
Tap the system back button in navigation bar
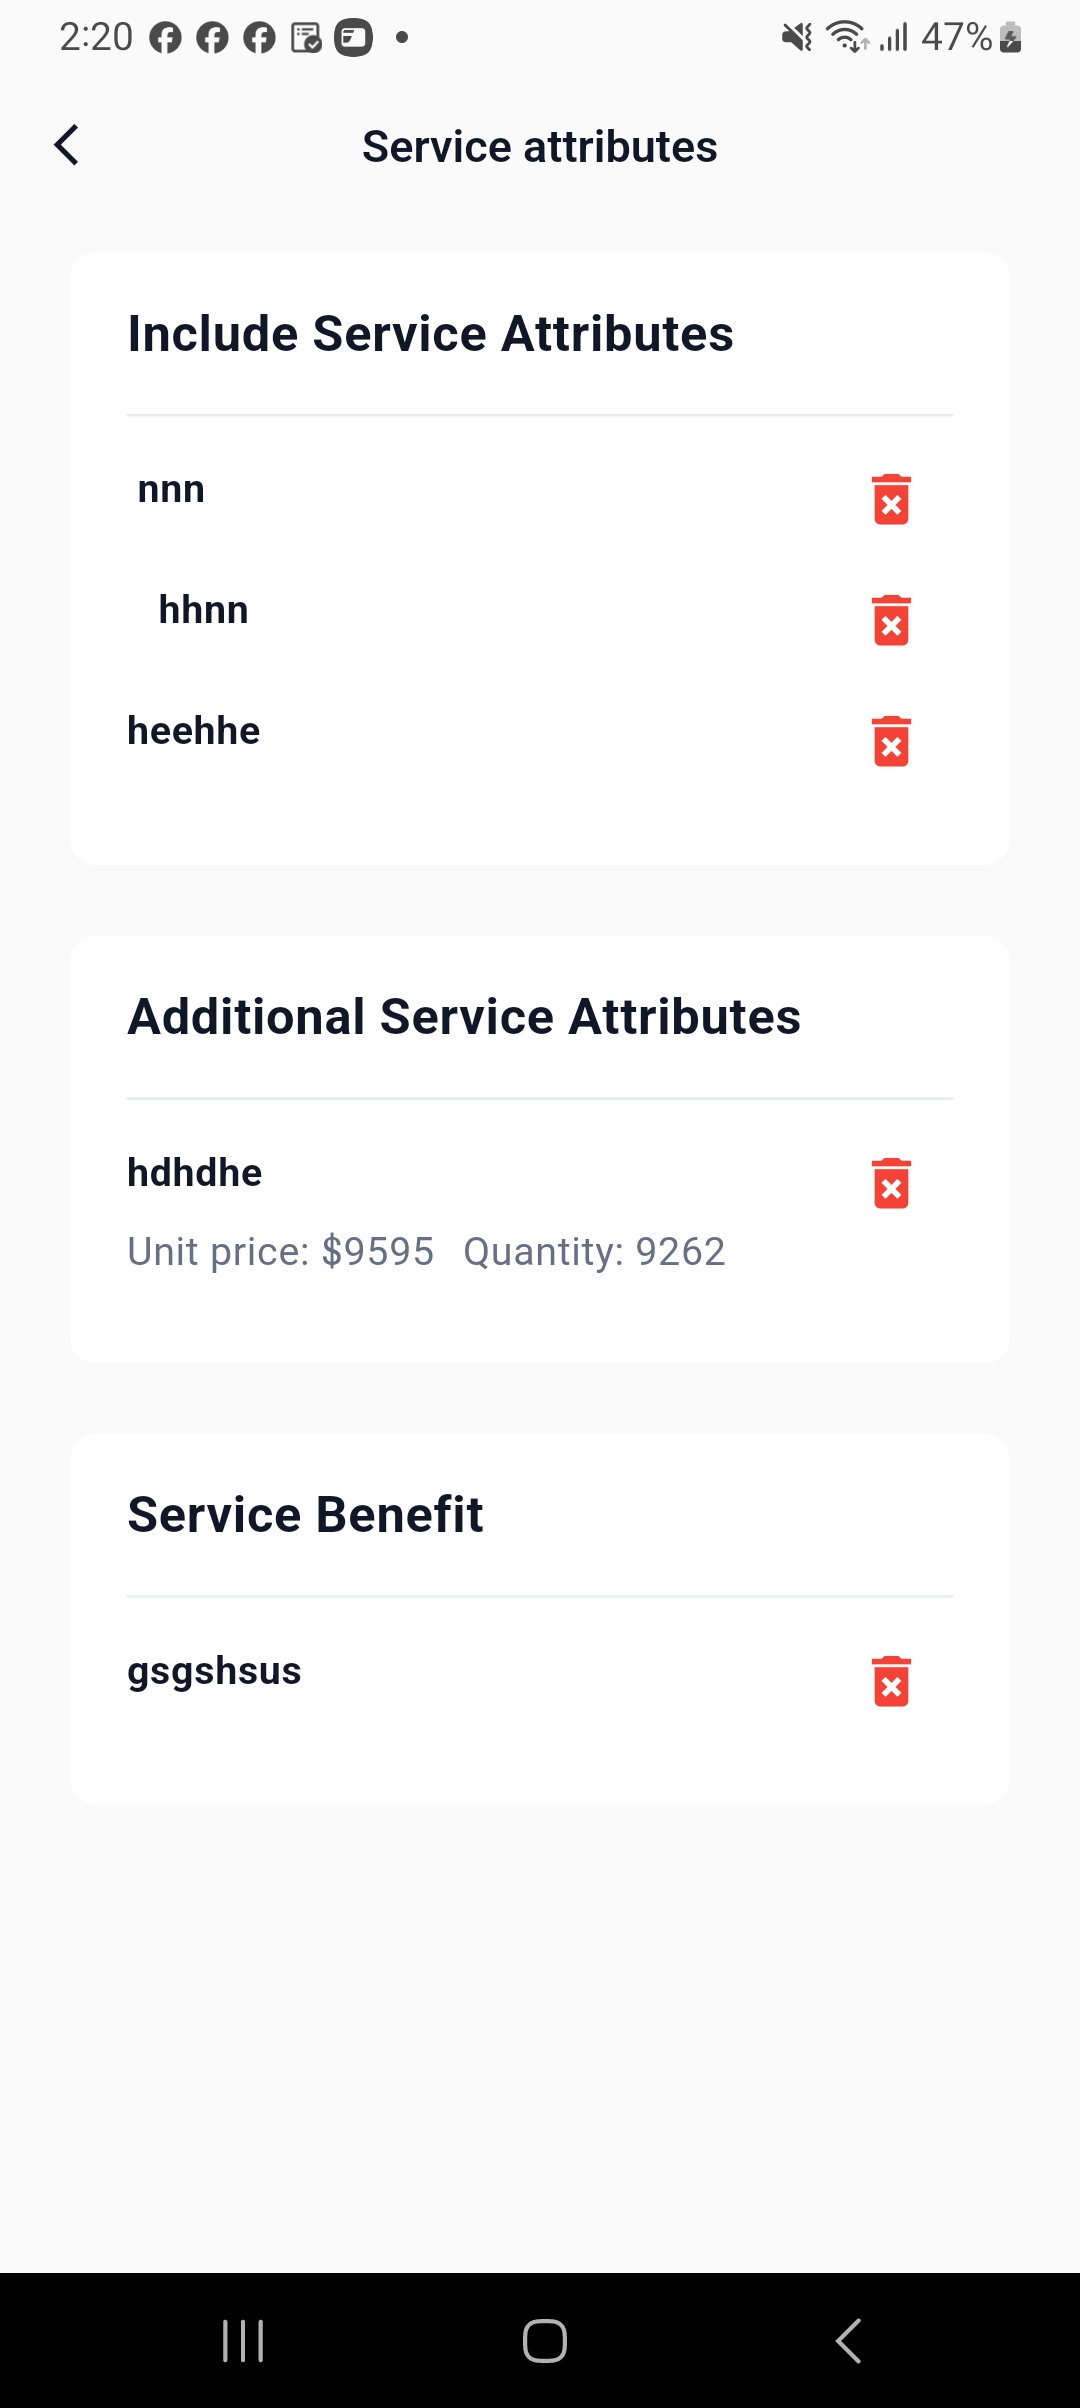click(x=848, y=2341)
